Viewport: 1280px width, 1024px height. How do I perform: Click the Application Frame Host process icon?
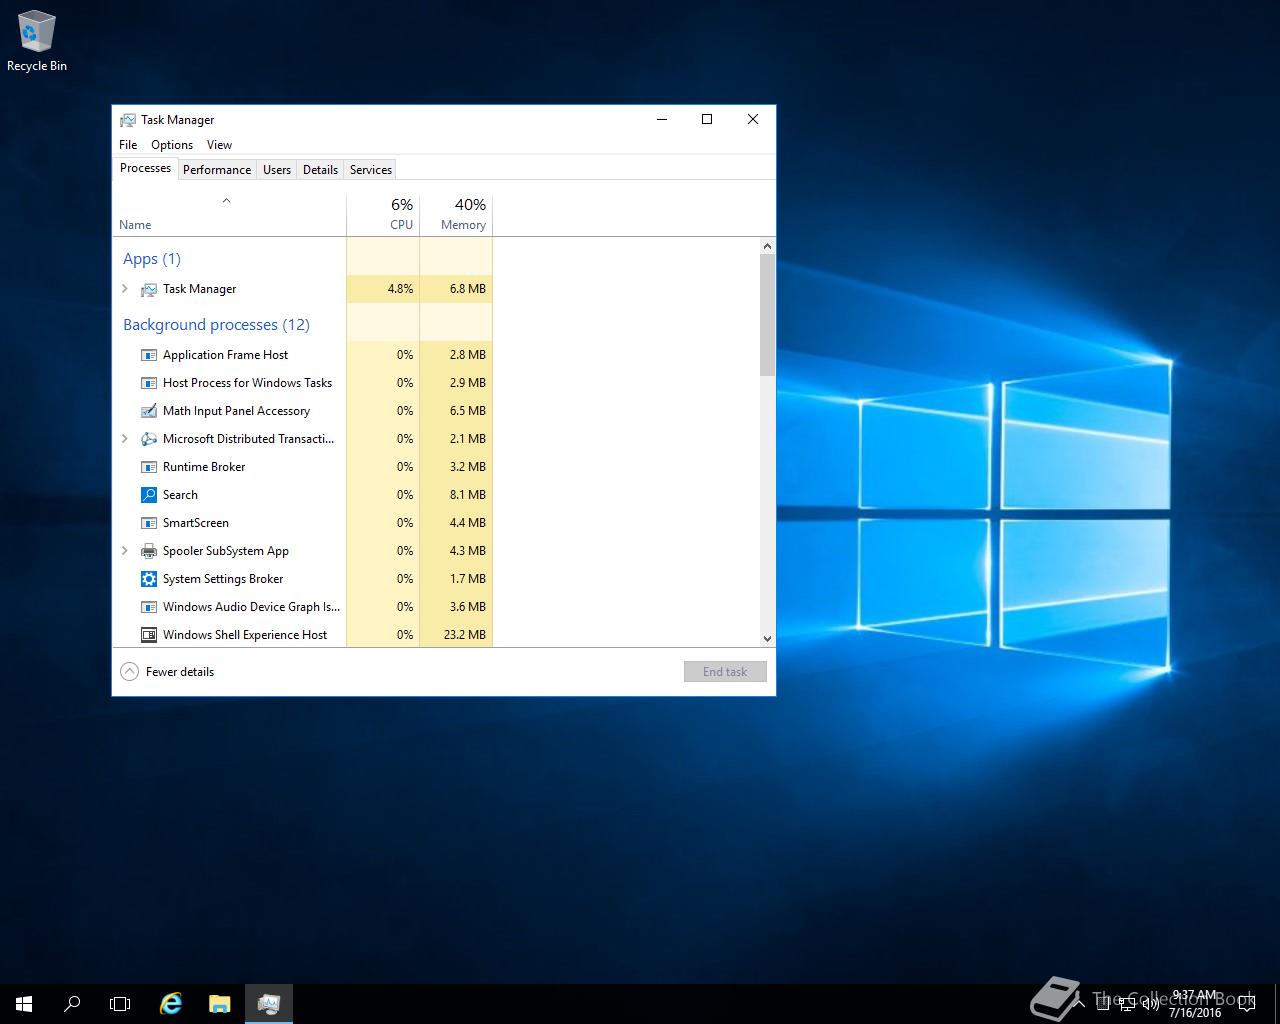tap(149, 355)
